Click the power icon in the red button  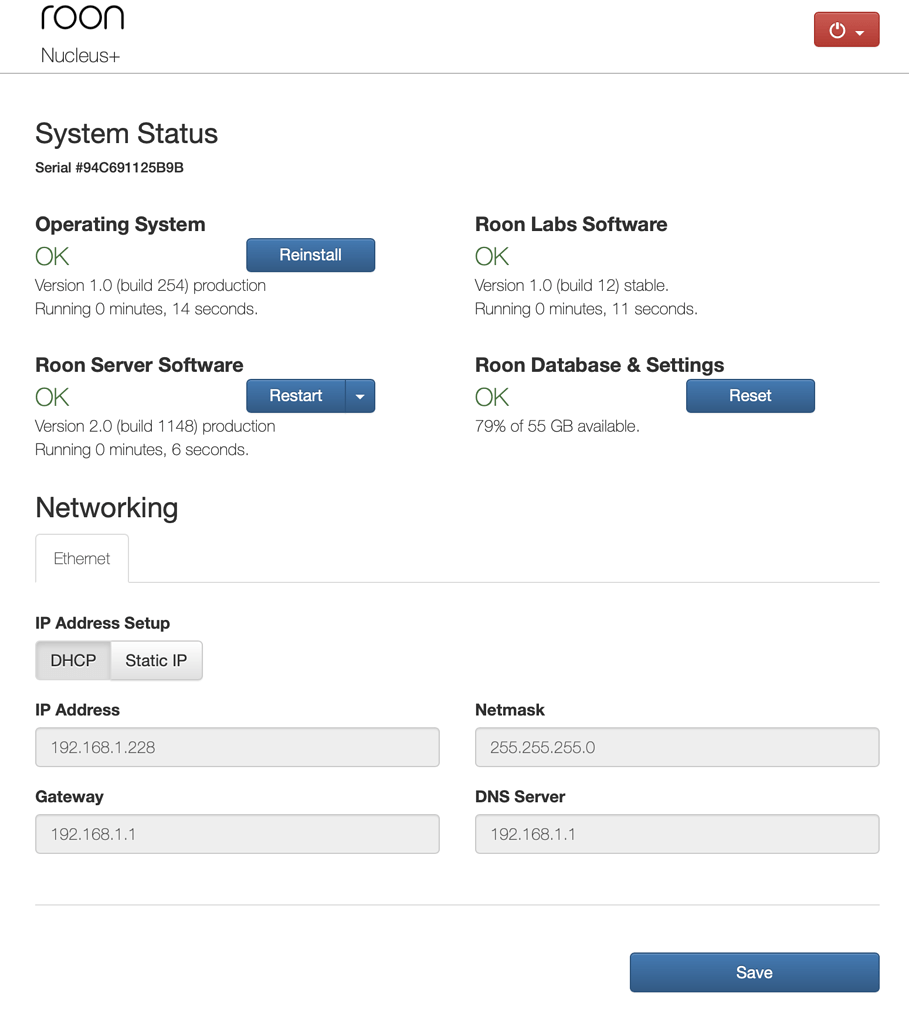click(838, 29)
